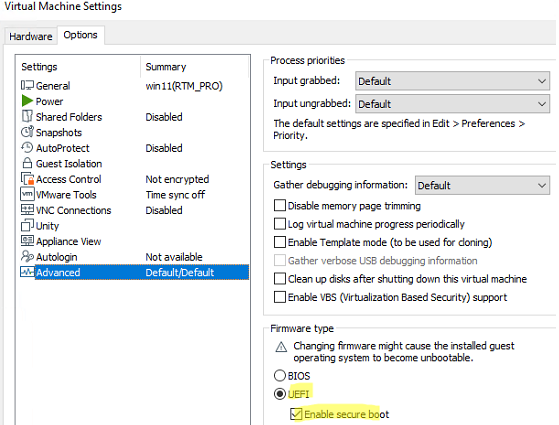Image resolution: width=559 pixels, height=425 pixels.
Task: Click the Not encrypted summary text
Action: coord(177,179)
